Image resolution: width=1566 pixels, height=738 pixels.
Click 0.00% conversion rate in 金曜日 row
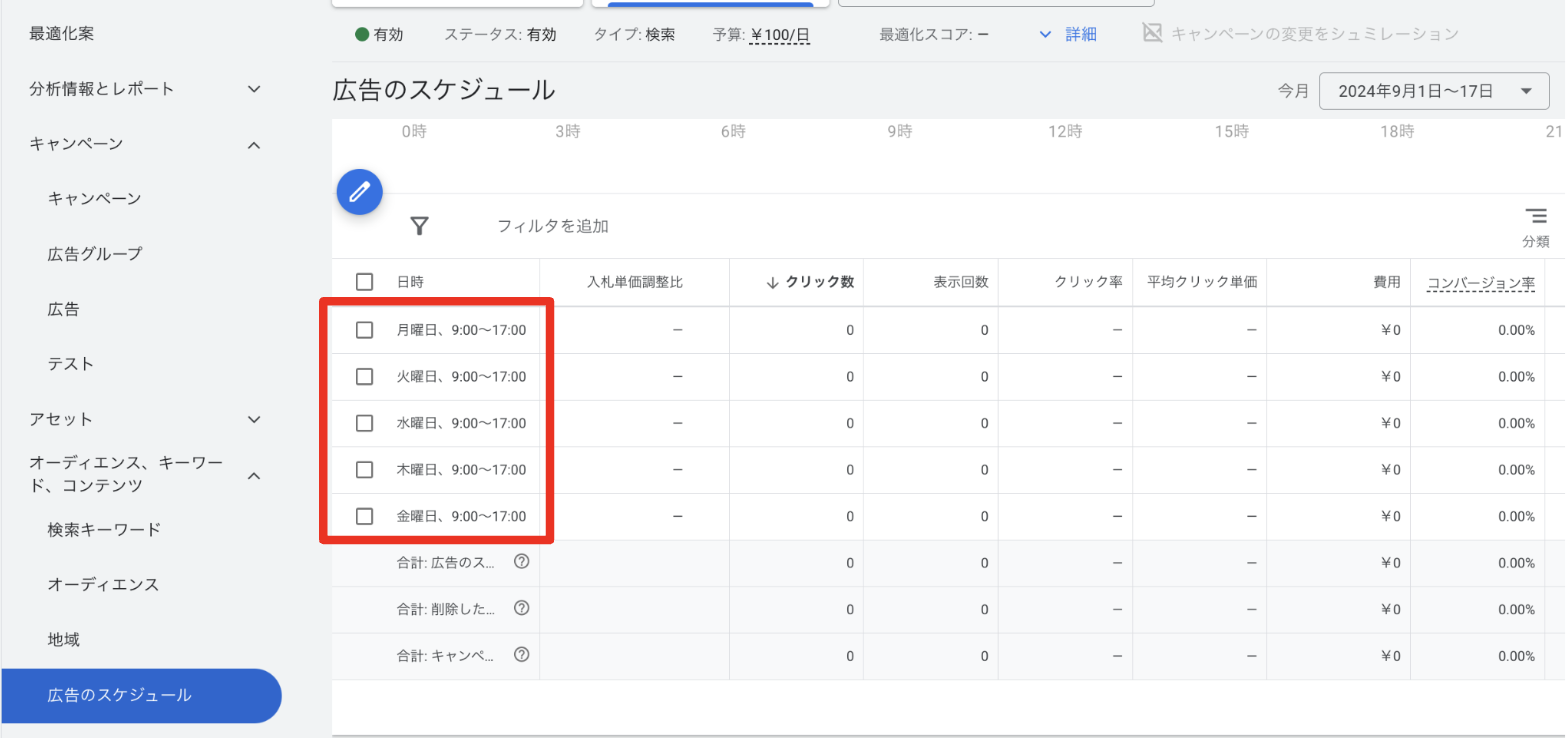coord(1516,516)
